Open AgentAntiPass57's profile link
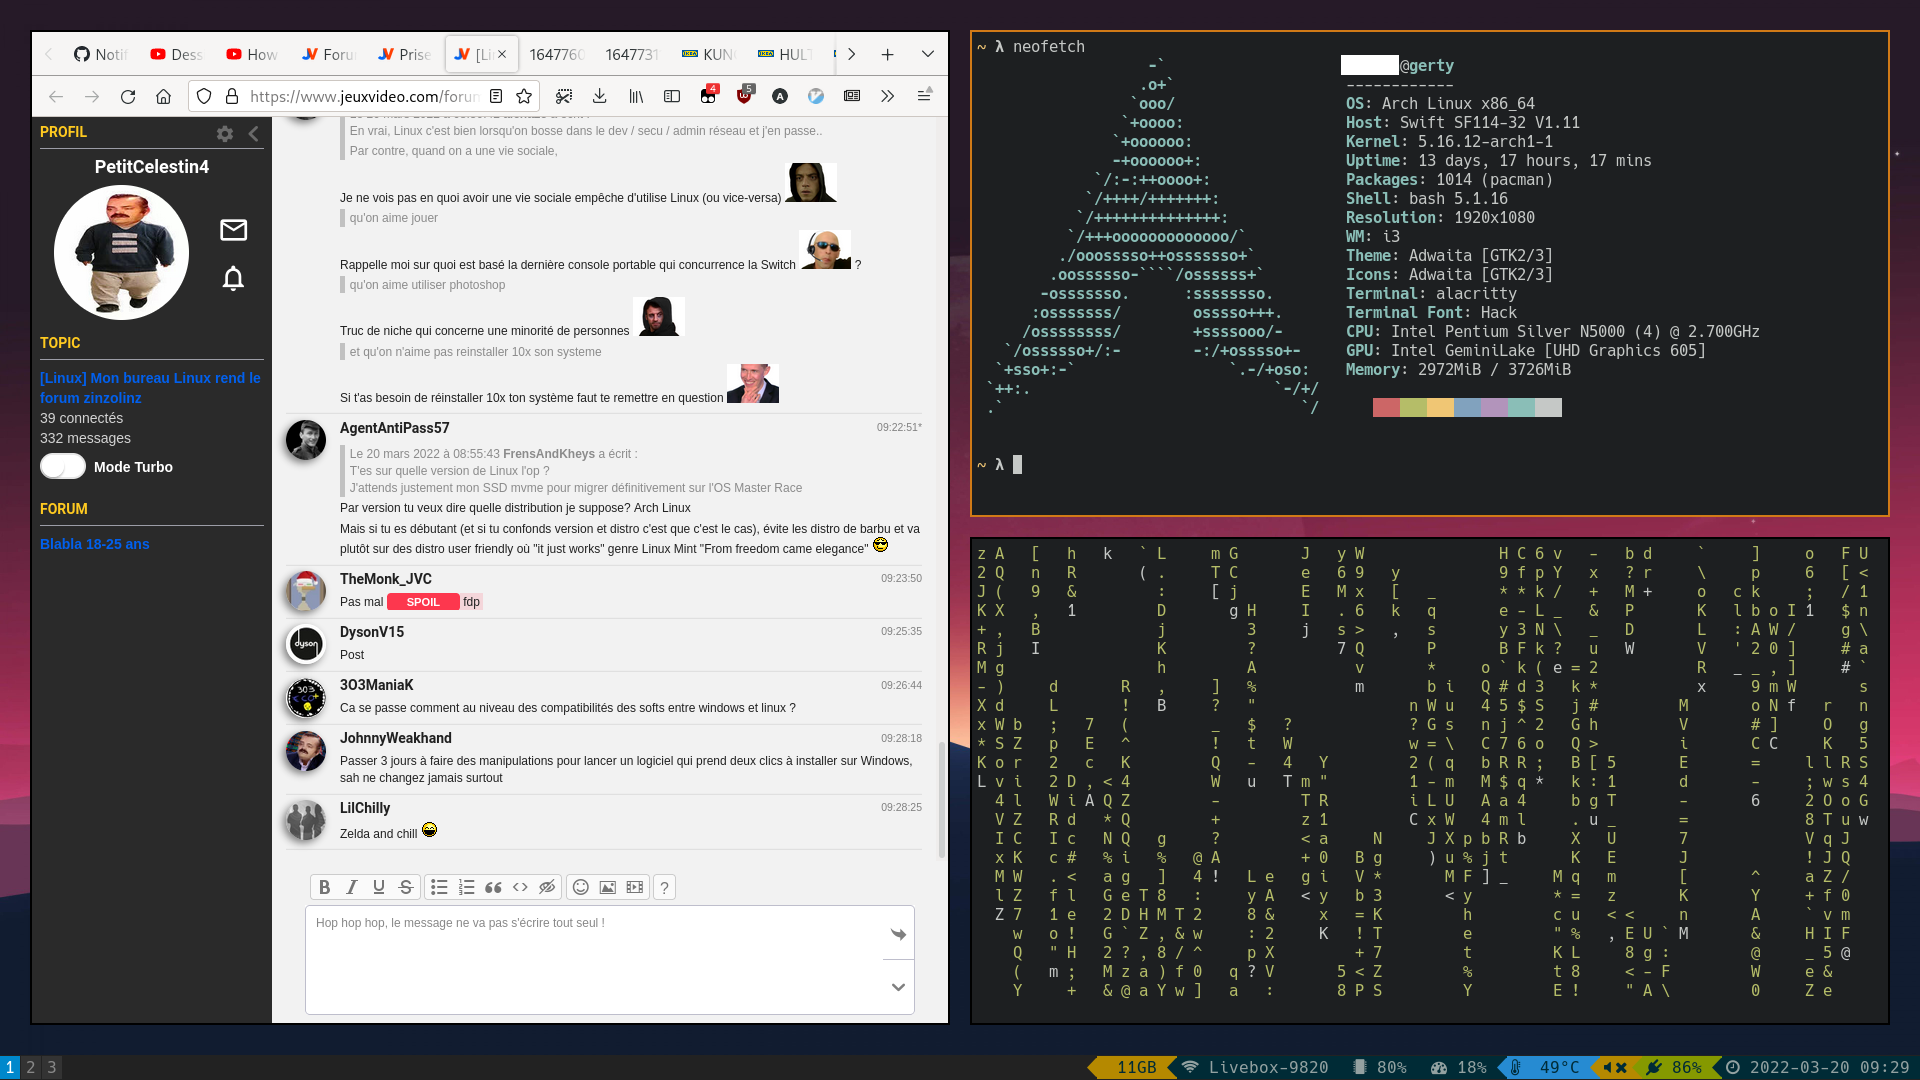 [x=394, y=428]
